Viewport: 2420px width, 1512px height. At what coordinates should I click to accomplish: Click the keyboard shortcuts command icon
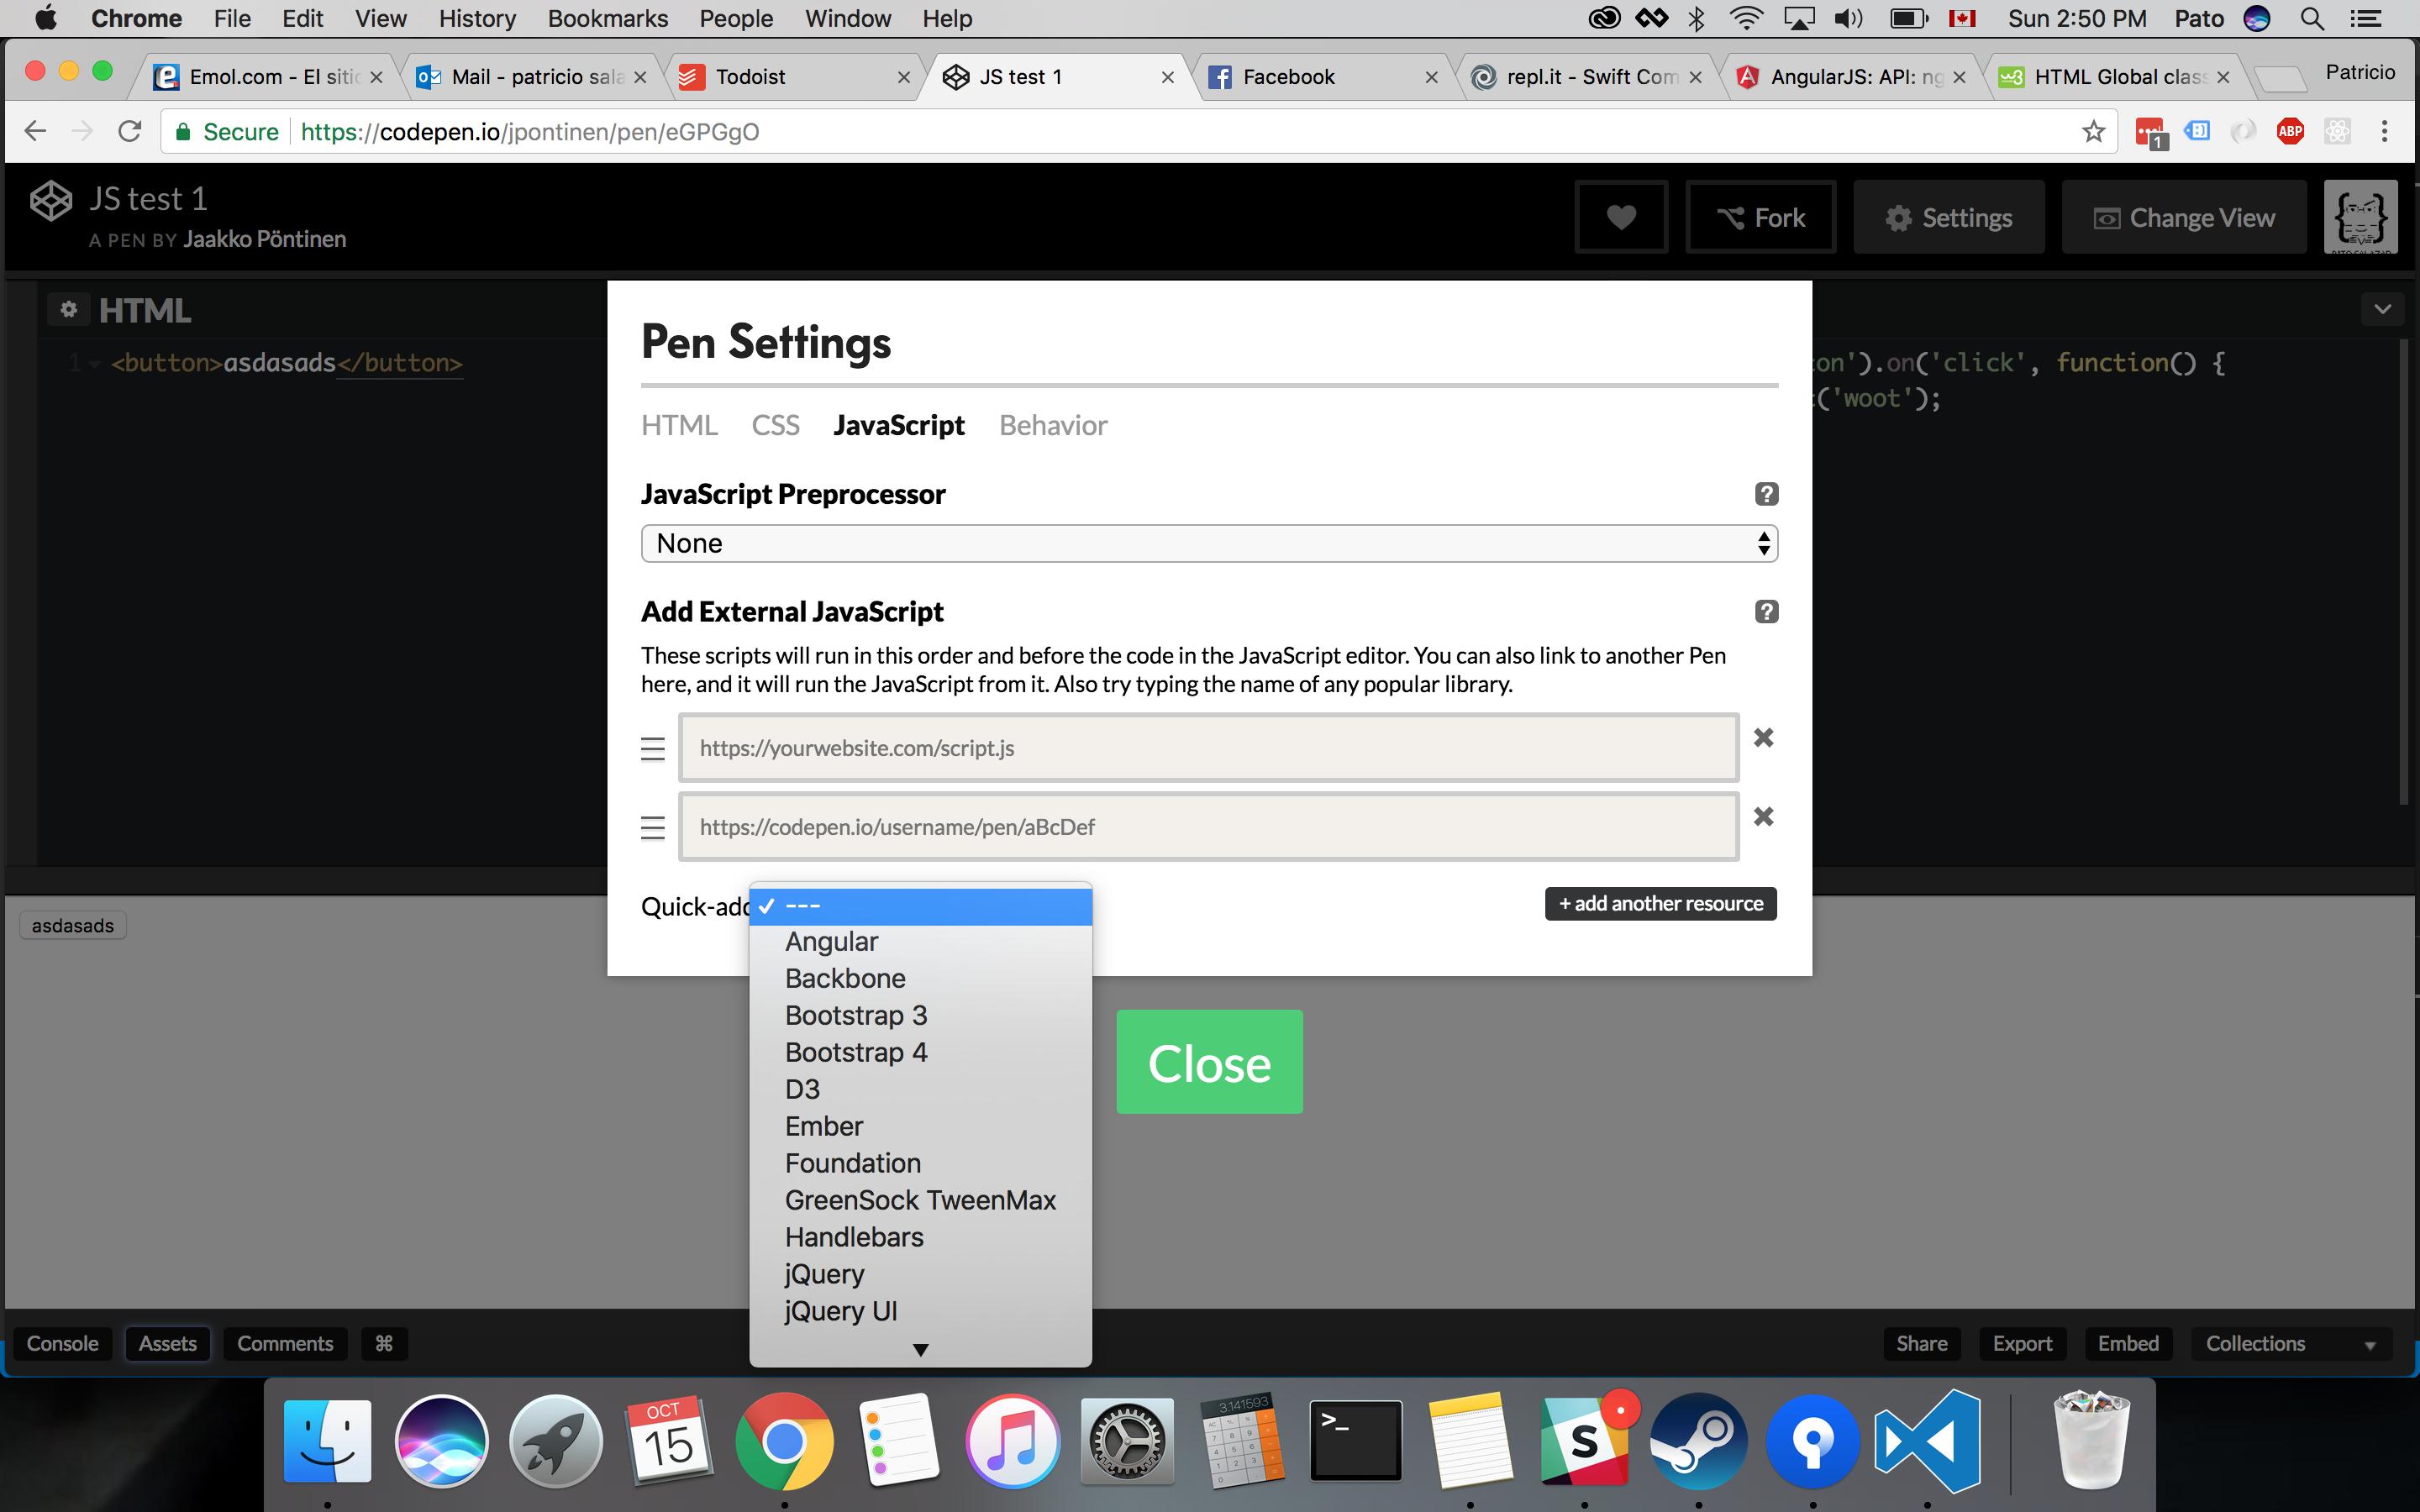pyautogui.click(x=384, y=1343)
